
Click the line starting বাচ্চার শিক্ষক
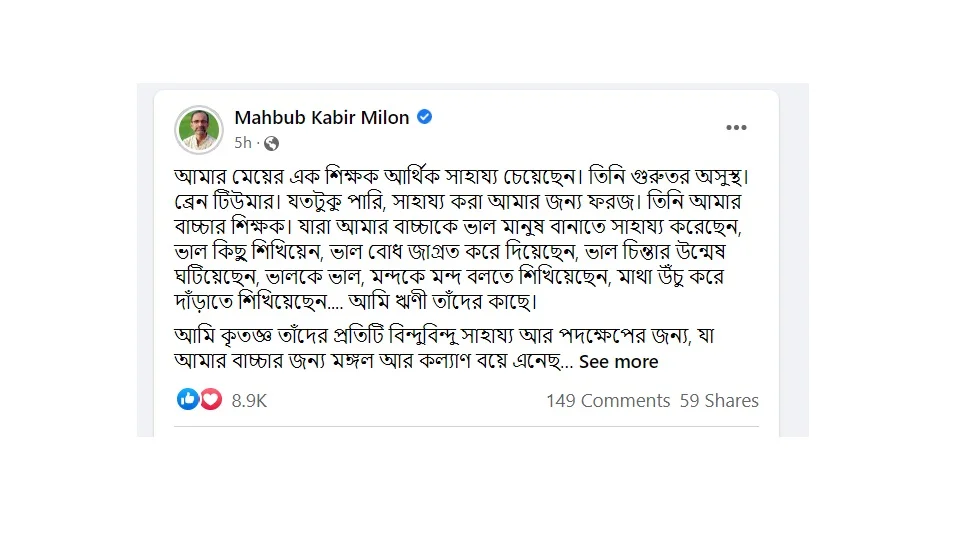458,227
